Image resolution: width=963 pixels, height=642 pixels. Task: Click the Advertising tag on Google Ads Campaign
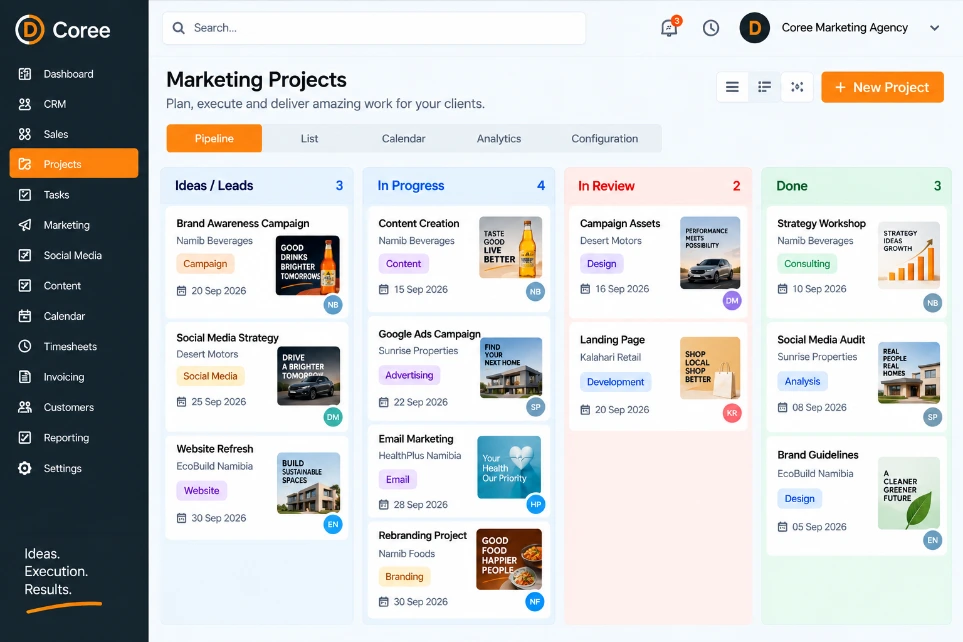409,375
